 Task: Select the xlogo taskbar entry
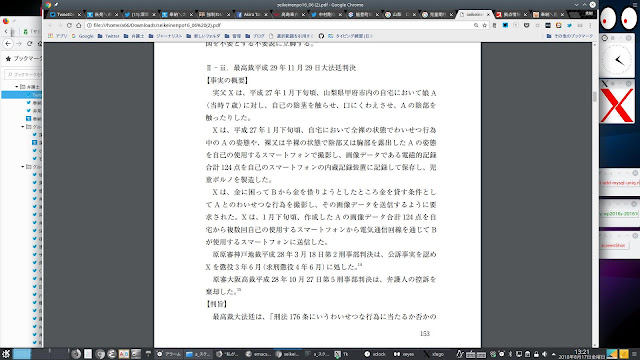(x=433, y=354)
